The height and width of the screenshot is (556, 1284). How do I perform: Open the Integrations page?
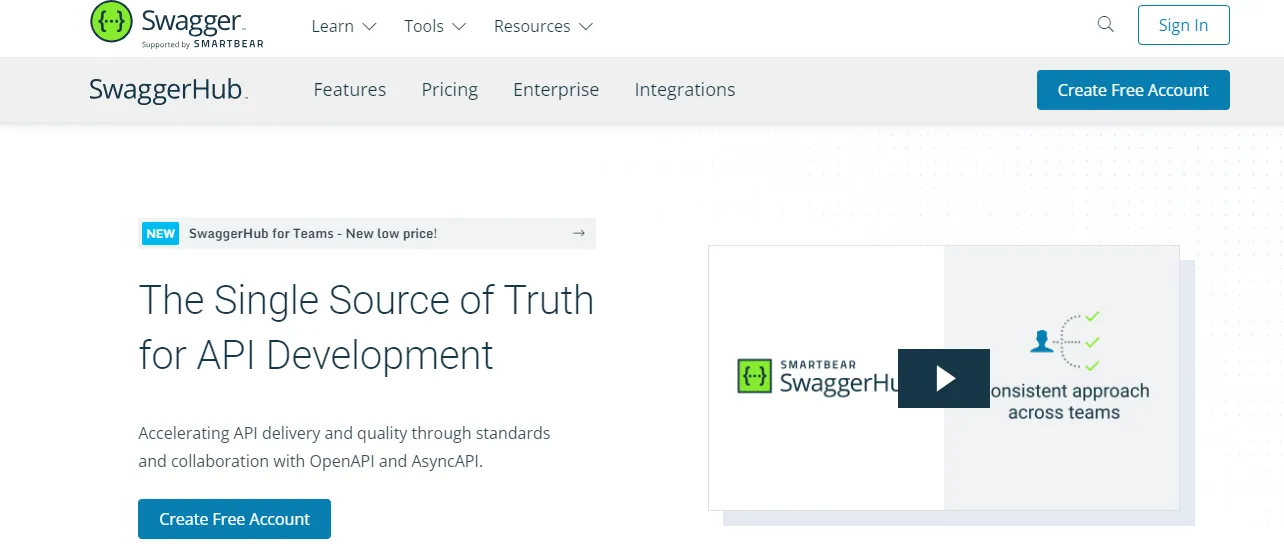click(x=685, y=90)
